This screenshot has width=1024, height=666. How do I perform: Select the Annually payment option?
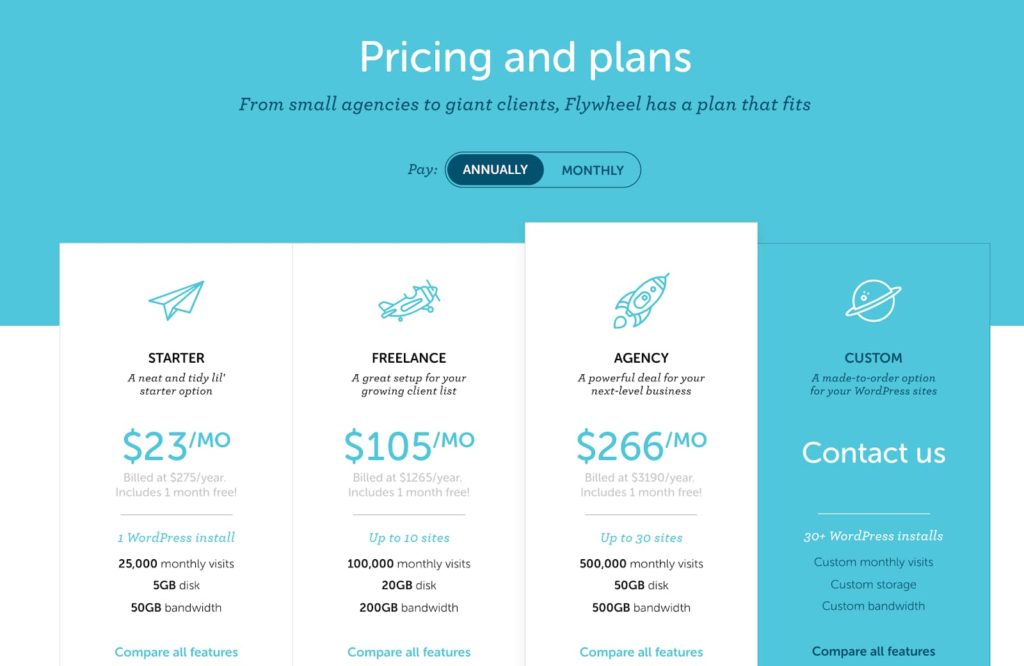pos(495,170)
